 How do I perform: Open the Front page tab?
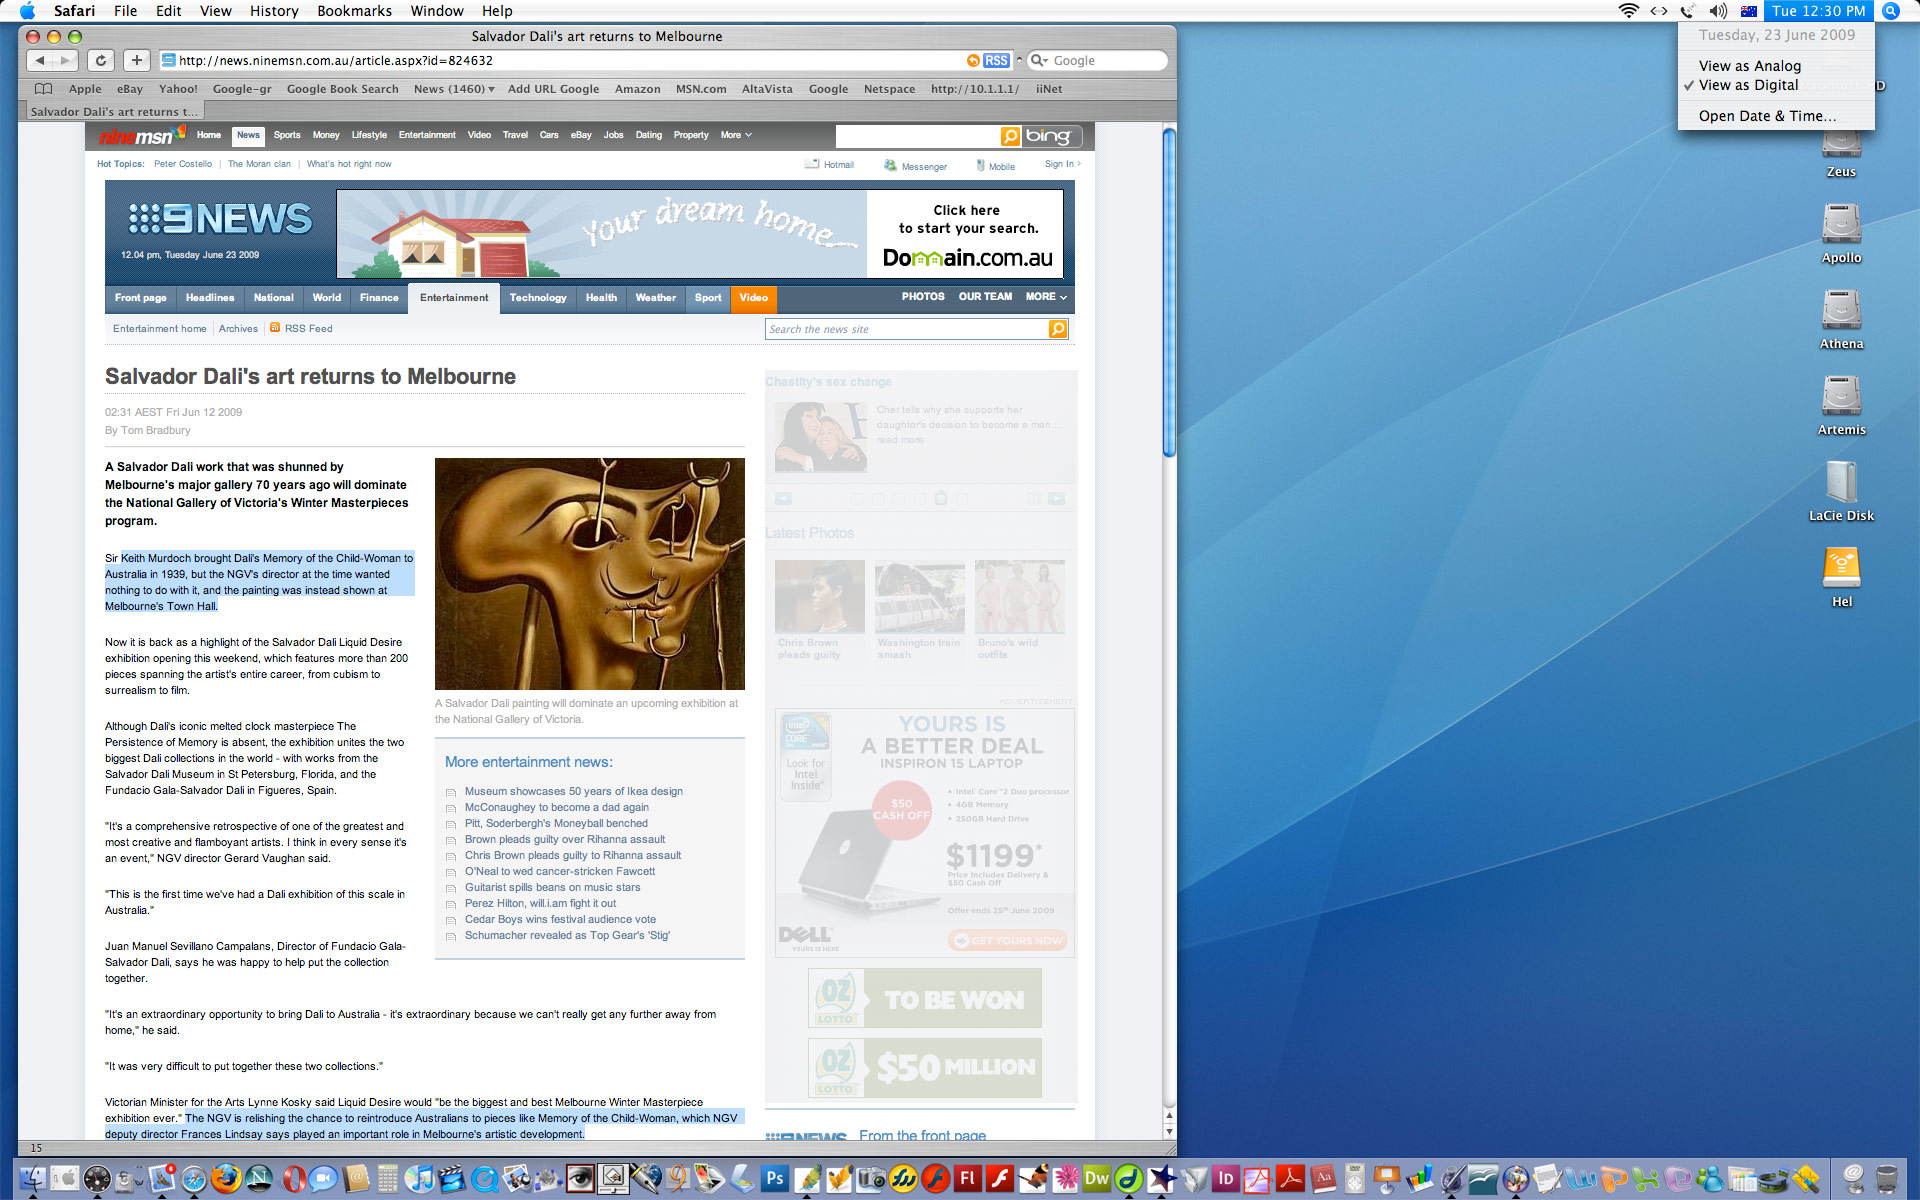pyautogui.click(x=140, y=297)
